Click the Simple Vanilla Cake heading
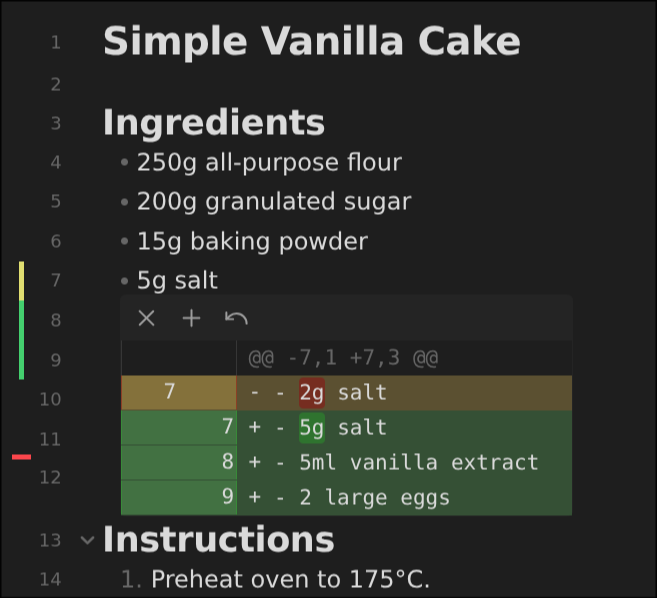Image resolution: width=657 pixels, height=598 pixels. (x=311, y=42)
